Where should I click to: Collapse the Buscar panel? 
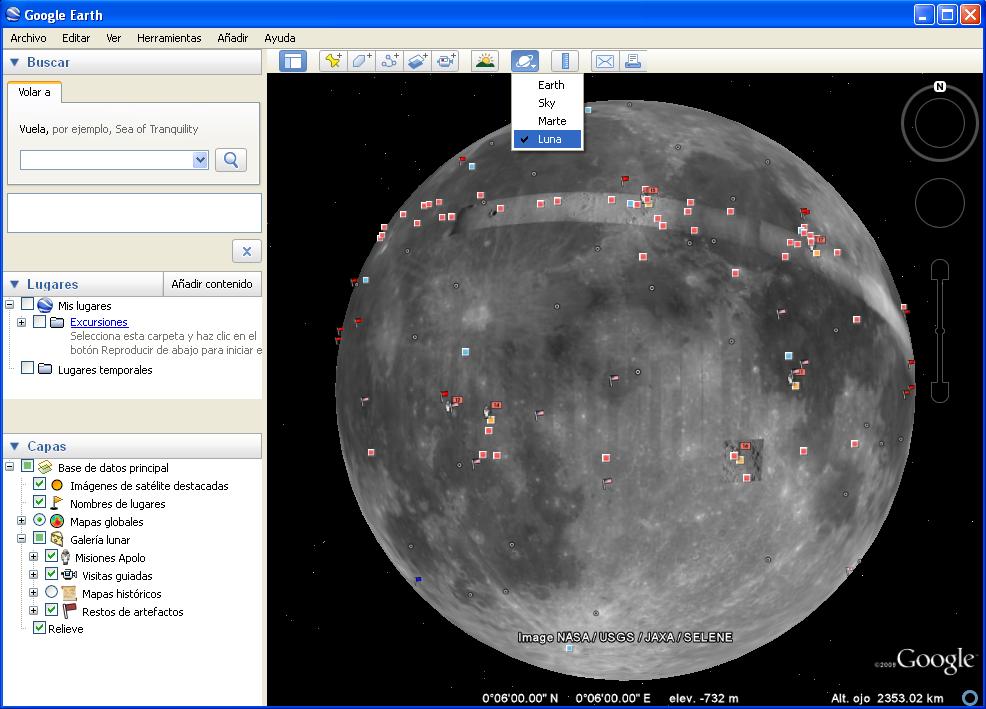(x=14, y=62)
